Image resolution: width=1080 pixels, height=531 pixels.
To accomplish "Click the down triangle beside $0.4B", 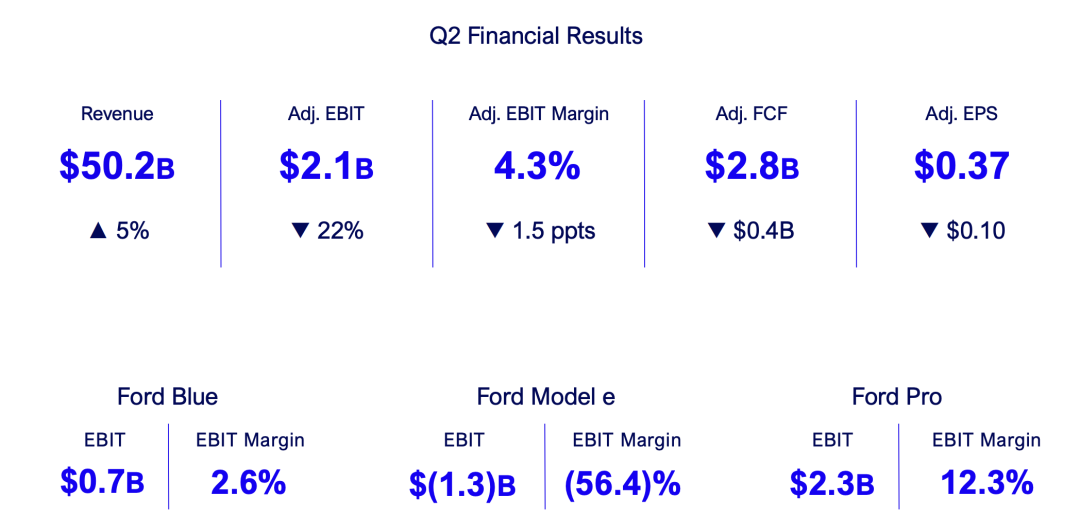I will [x=715, y=231].
